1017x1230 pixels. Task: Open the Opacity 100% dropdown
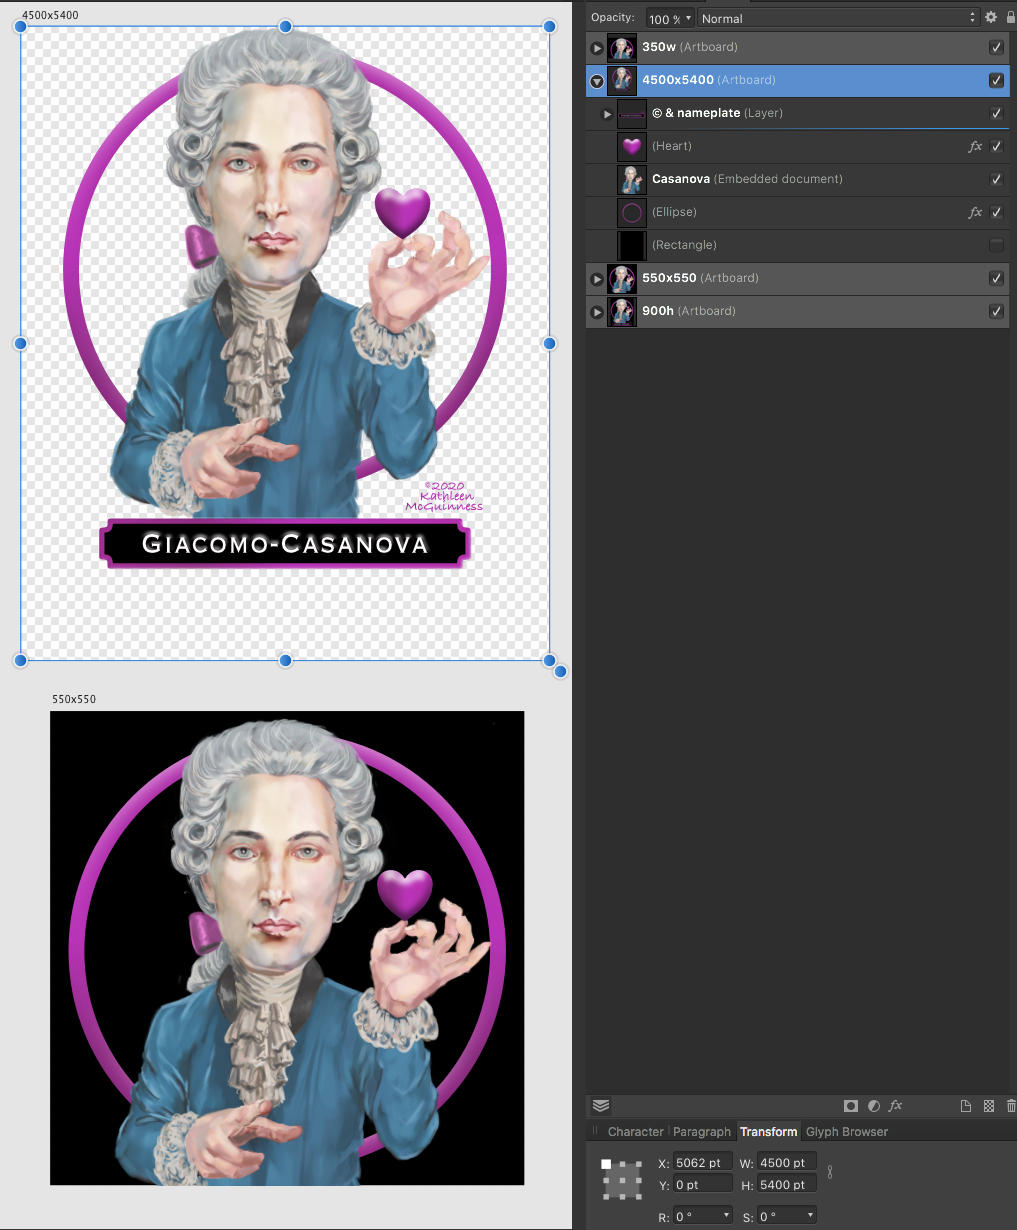coord(670,18)
